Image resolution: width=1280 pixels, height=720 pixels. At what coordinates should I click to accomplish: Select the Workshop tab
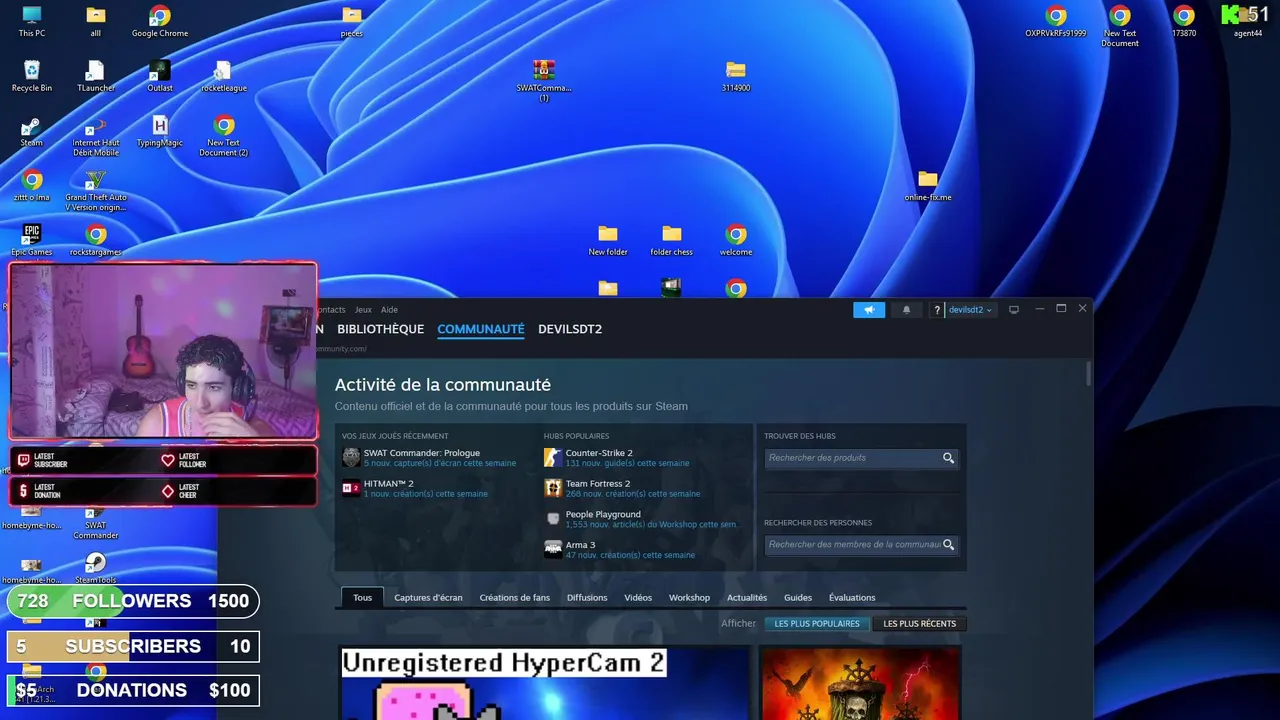point(689,598)
